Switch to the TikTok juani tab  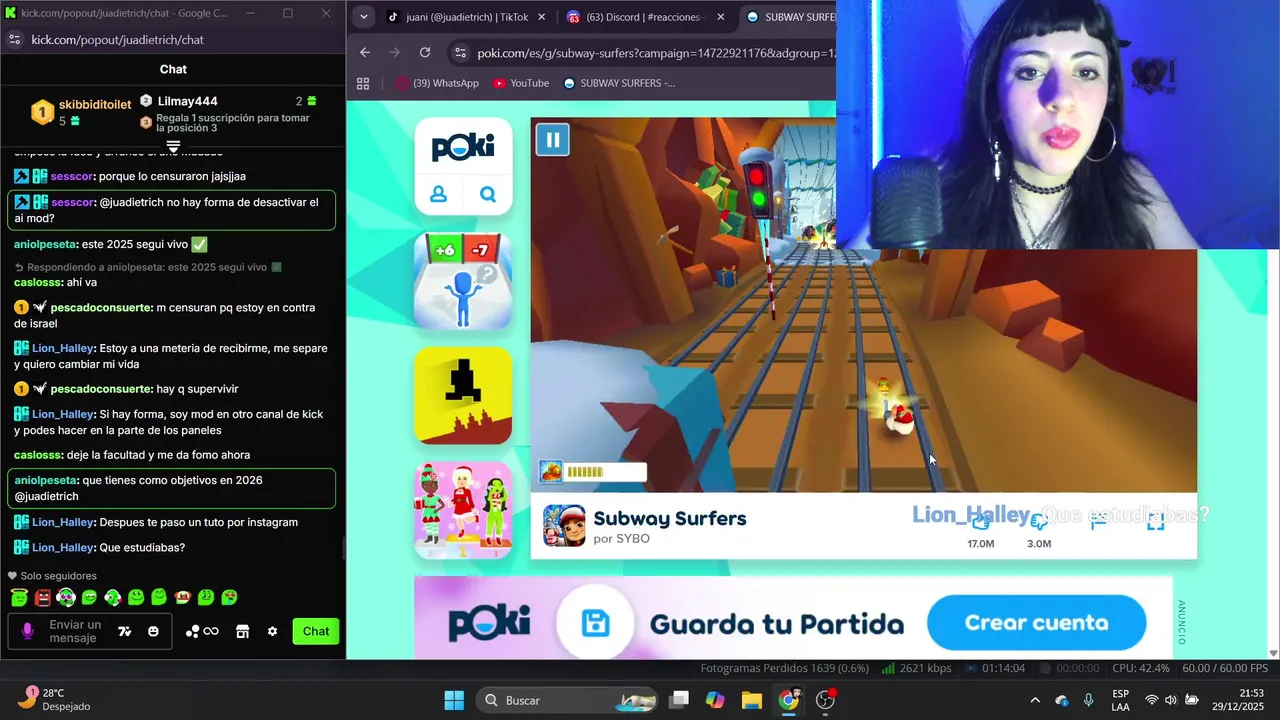tap(466, 17)
